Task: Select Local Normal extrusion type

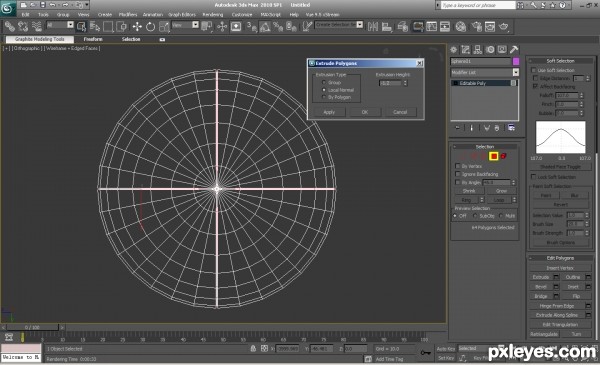Action: (324, 90)
